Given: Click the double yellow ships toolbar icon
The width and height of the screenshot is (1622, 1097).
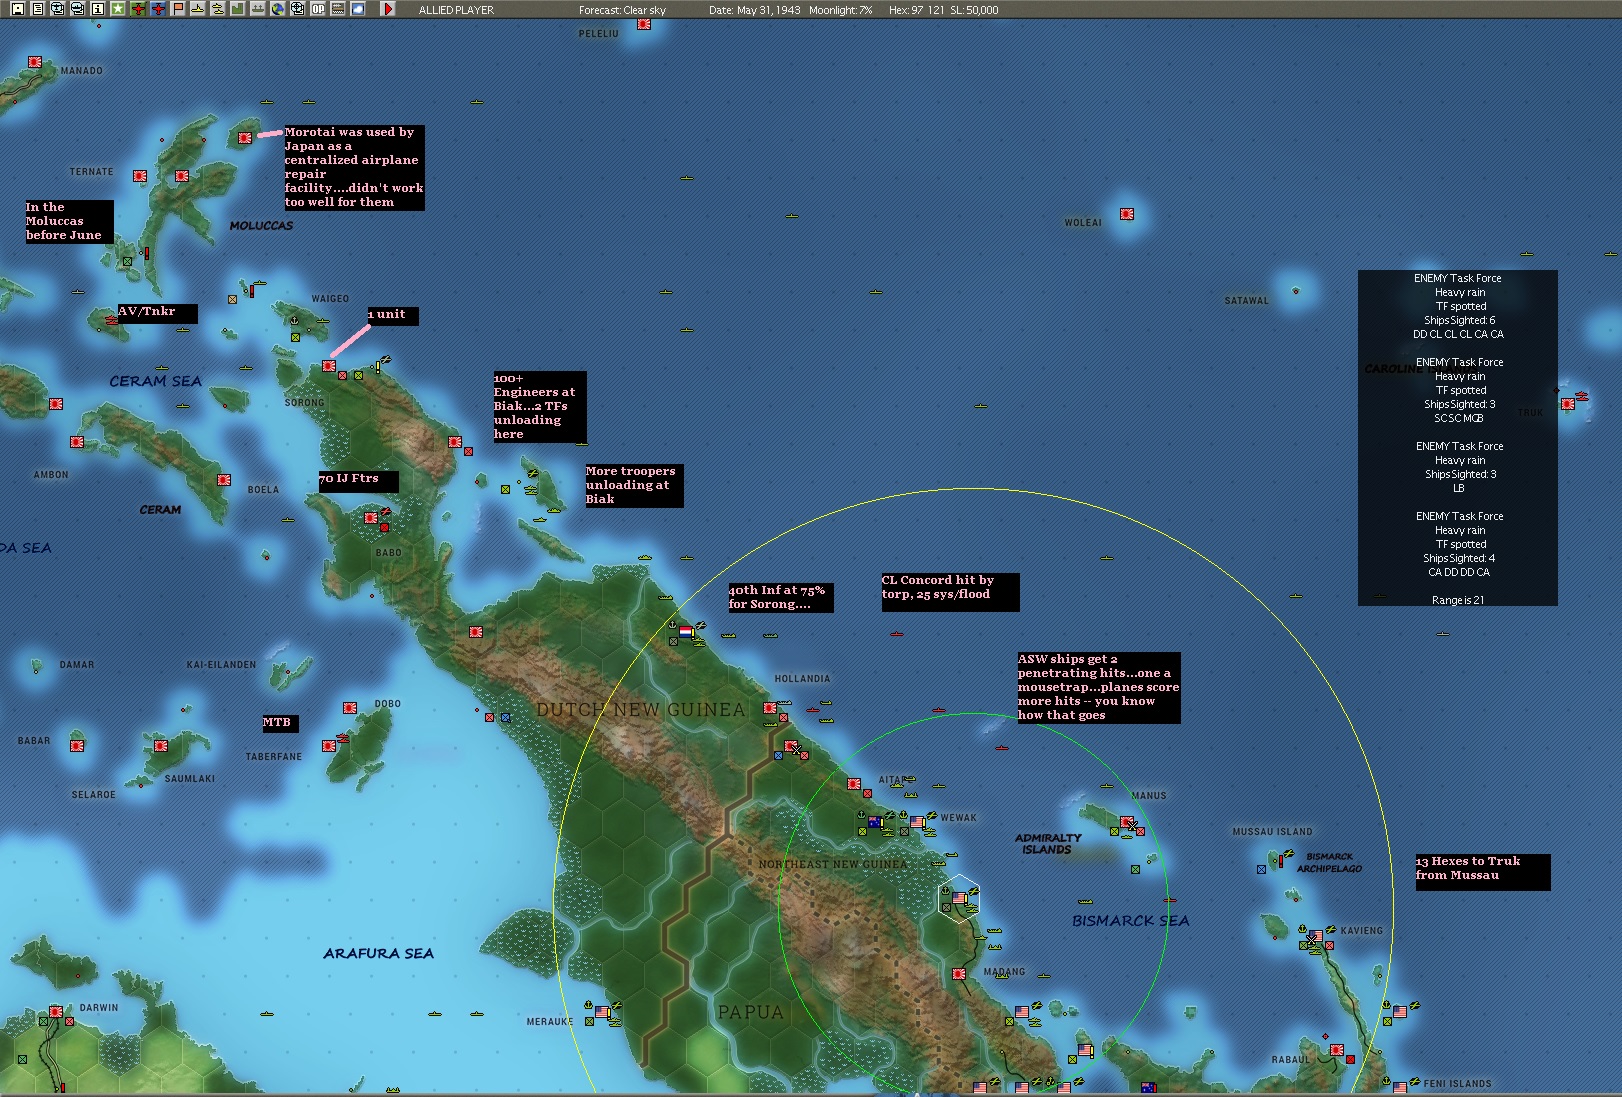Looking at the screenshot, I should (218, 9).
